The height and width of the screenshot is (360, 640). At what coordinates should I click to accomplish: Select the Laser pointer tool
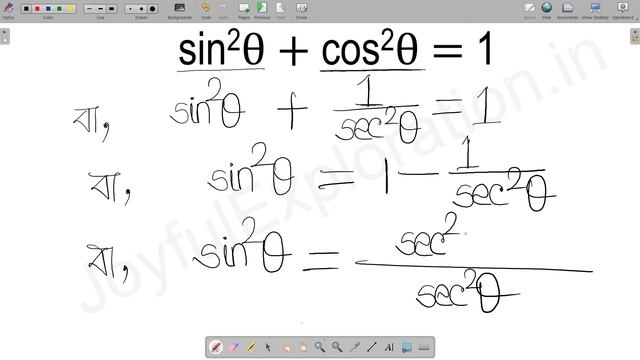[354, 347]
